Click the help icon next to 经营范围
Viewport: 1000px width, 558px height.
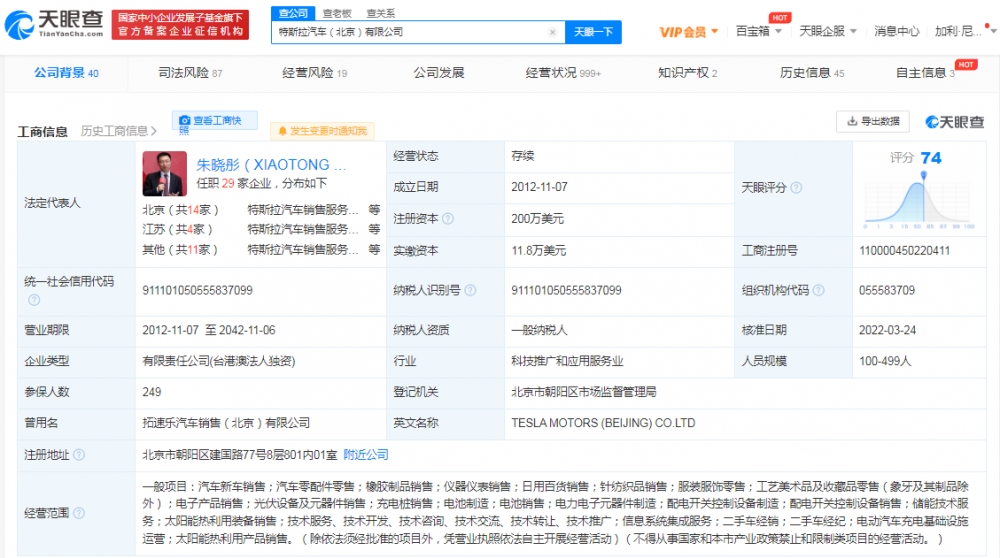click(78, 513)
